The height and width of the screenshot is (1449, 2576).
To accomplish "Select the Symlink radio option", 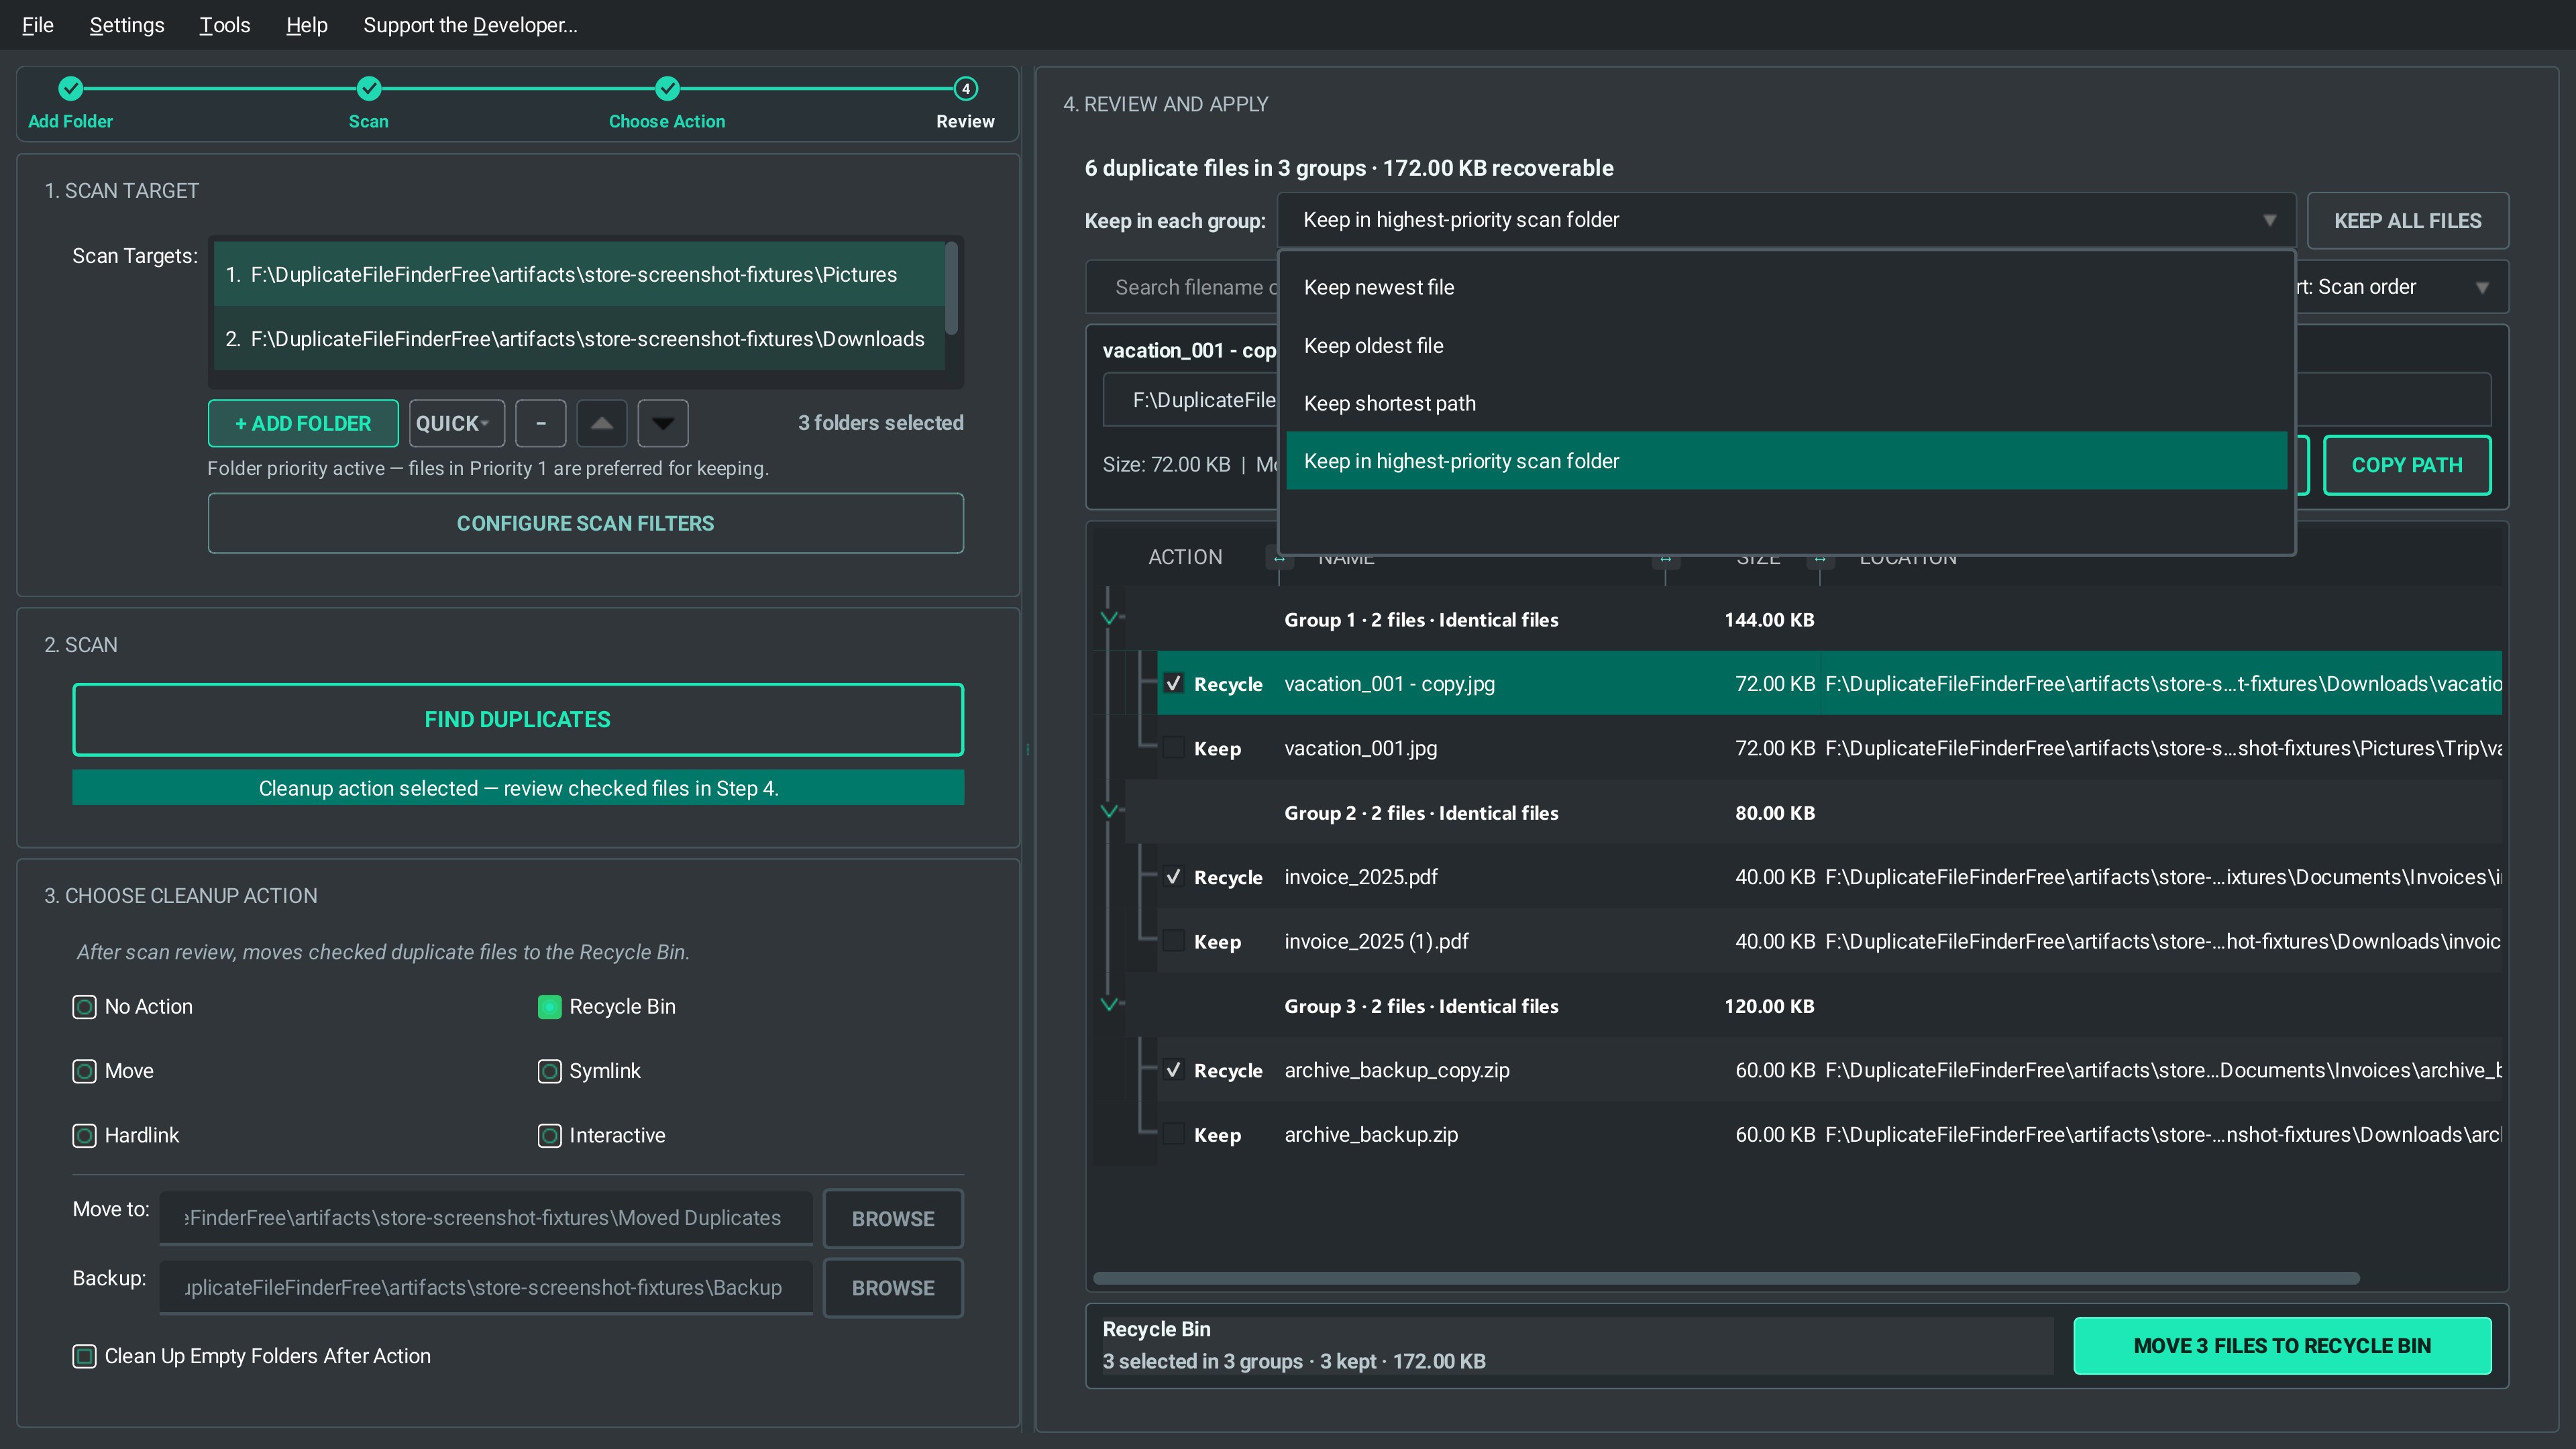I will click(x=549, y=1071).
